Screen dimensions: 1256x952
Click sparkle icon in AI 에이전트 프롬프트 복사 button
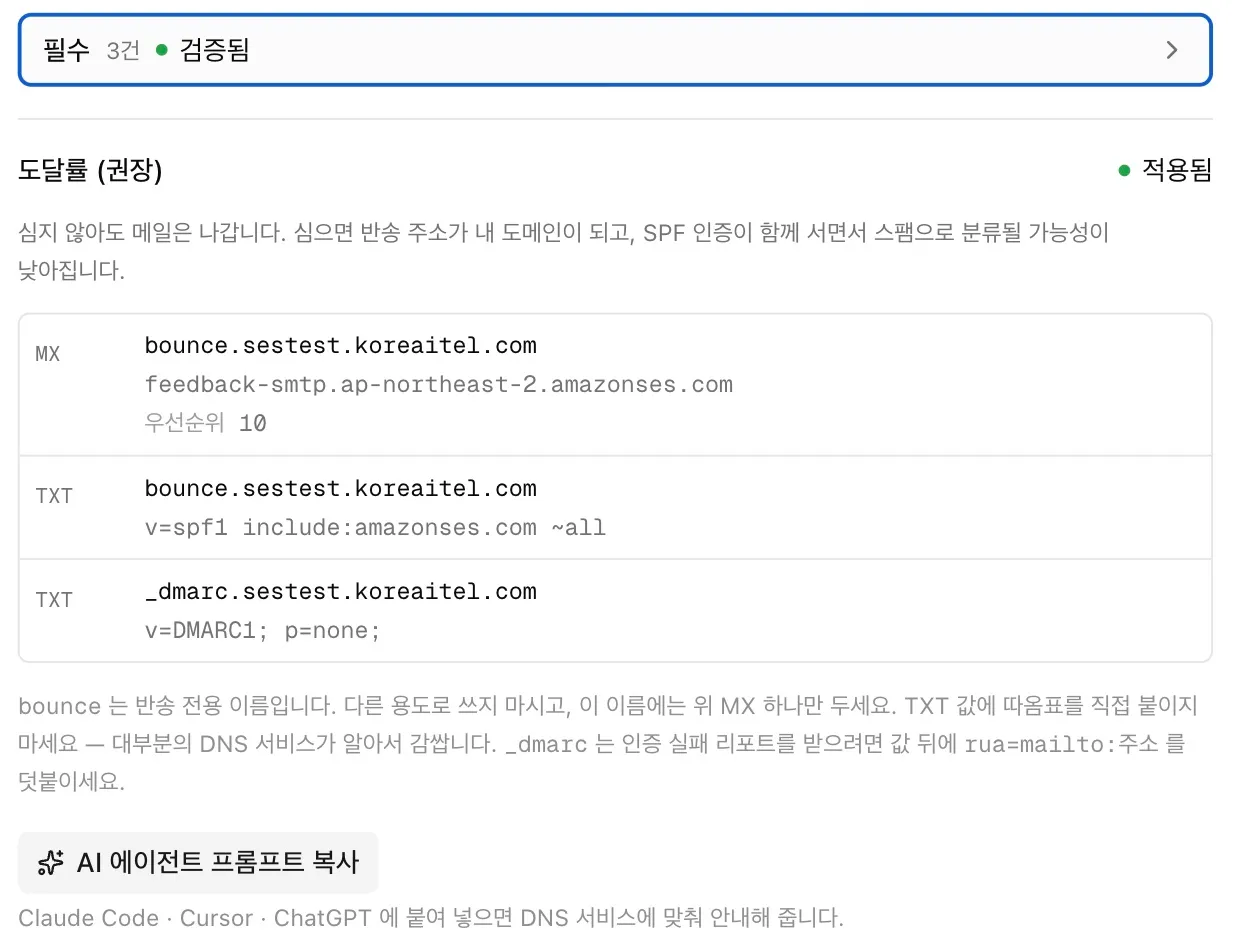pos(50,862)
